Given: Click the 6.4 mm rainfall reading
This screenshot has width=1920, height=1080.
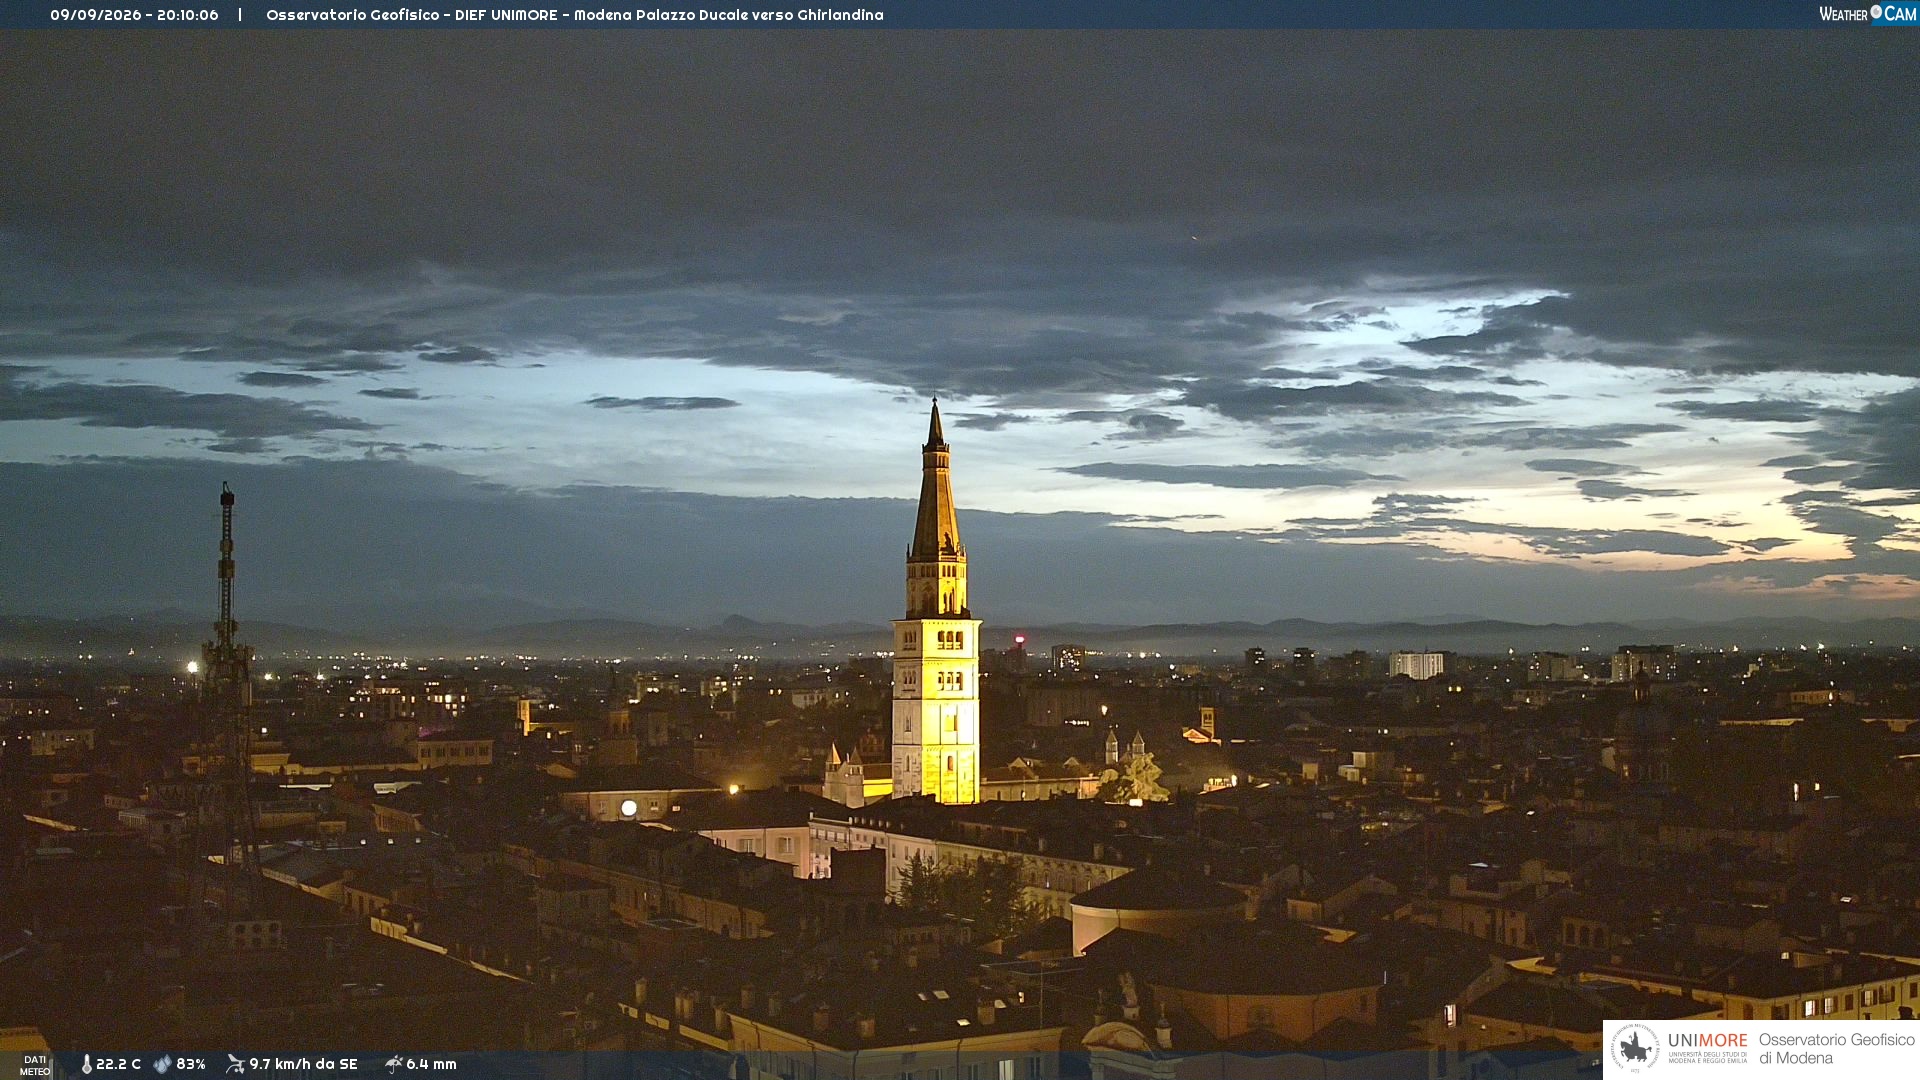Looking at the screenshot, I should coord(431,1064).
